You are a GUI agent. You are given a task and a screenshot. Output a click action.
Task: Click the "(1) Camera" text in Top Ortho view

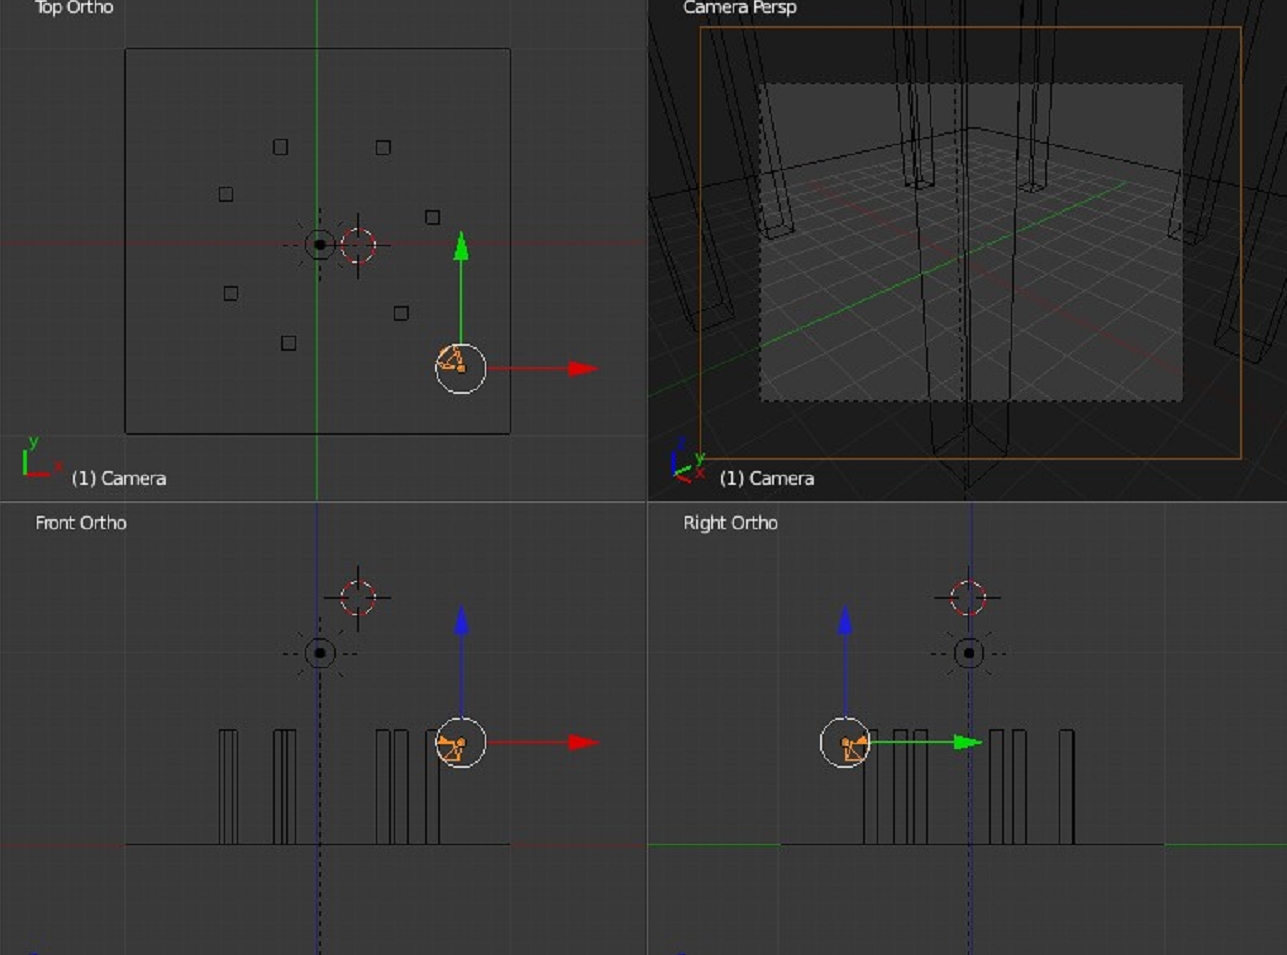tap(119, 478)
